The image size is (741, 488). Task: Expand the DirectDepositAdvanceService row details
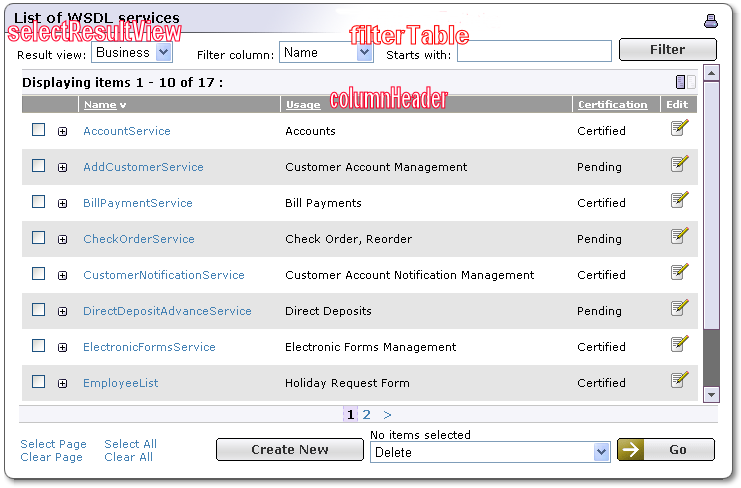pos(62,312)
